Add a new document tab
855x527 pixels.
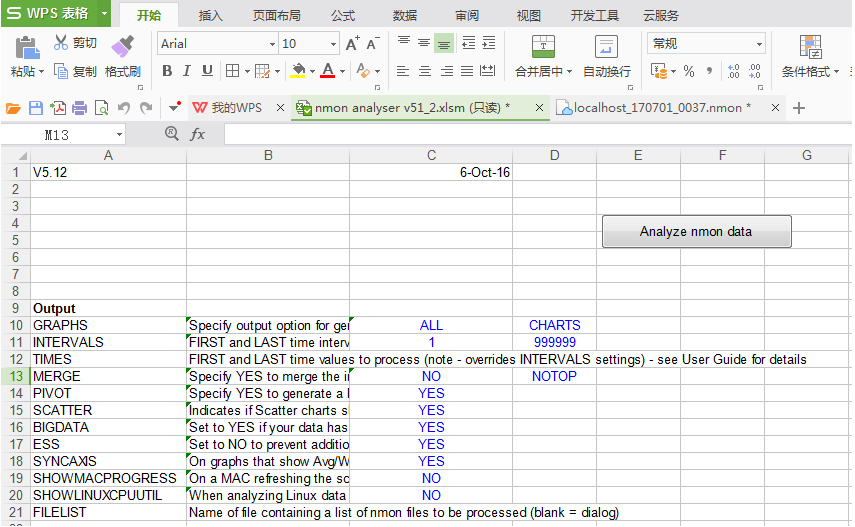click(x=799, y=108)
